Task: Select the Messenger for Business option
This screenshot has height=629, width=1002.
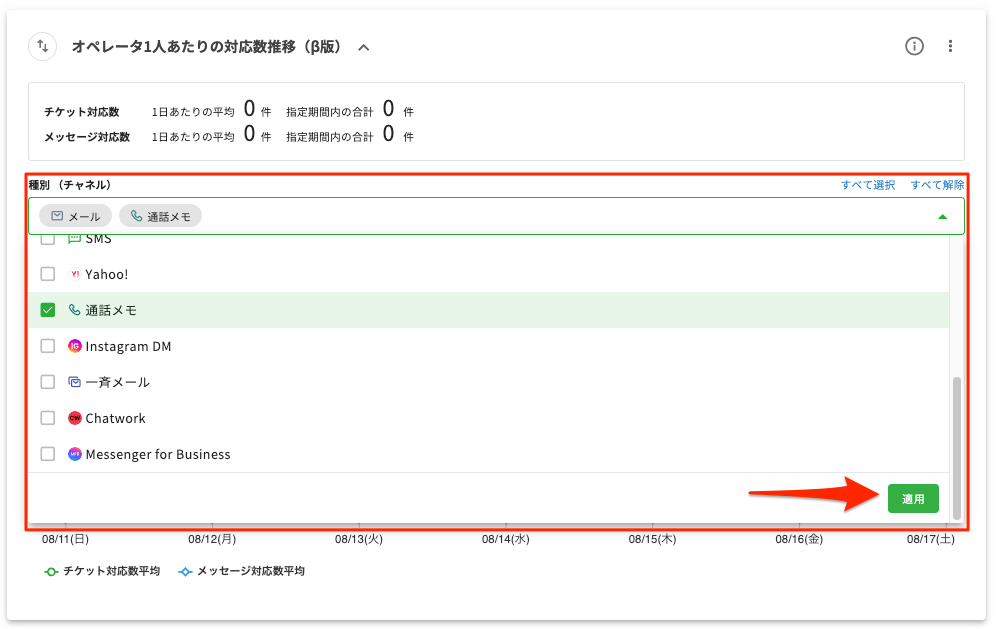Action: tap(158, 454)
